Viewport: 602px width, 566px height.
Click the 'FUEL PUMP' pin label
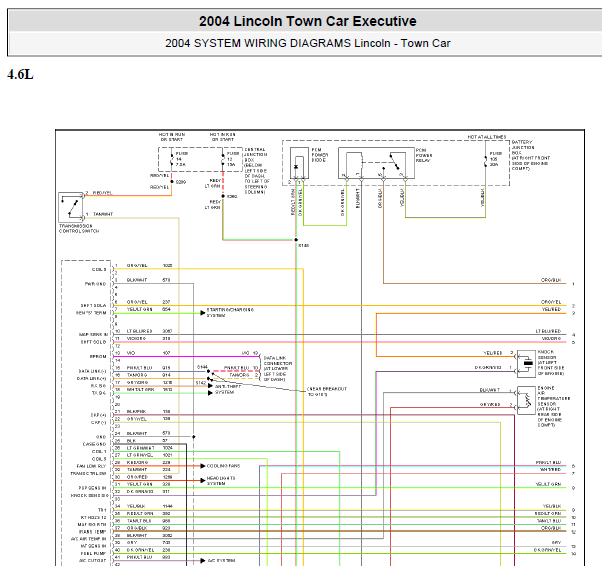click(93, 553)
